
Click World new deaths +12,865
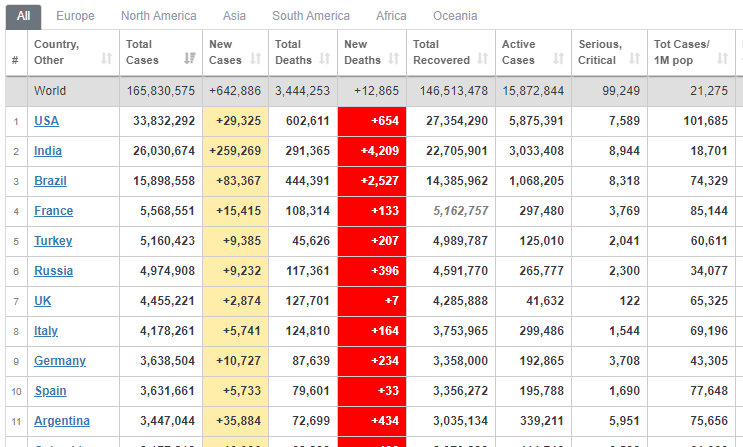coord(377,91)
